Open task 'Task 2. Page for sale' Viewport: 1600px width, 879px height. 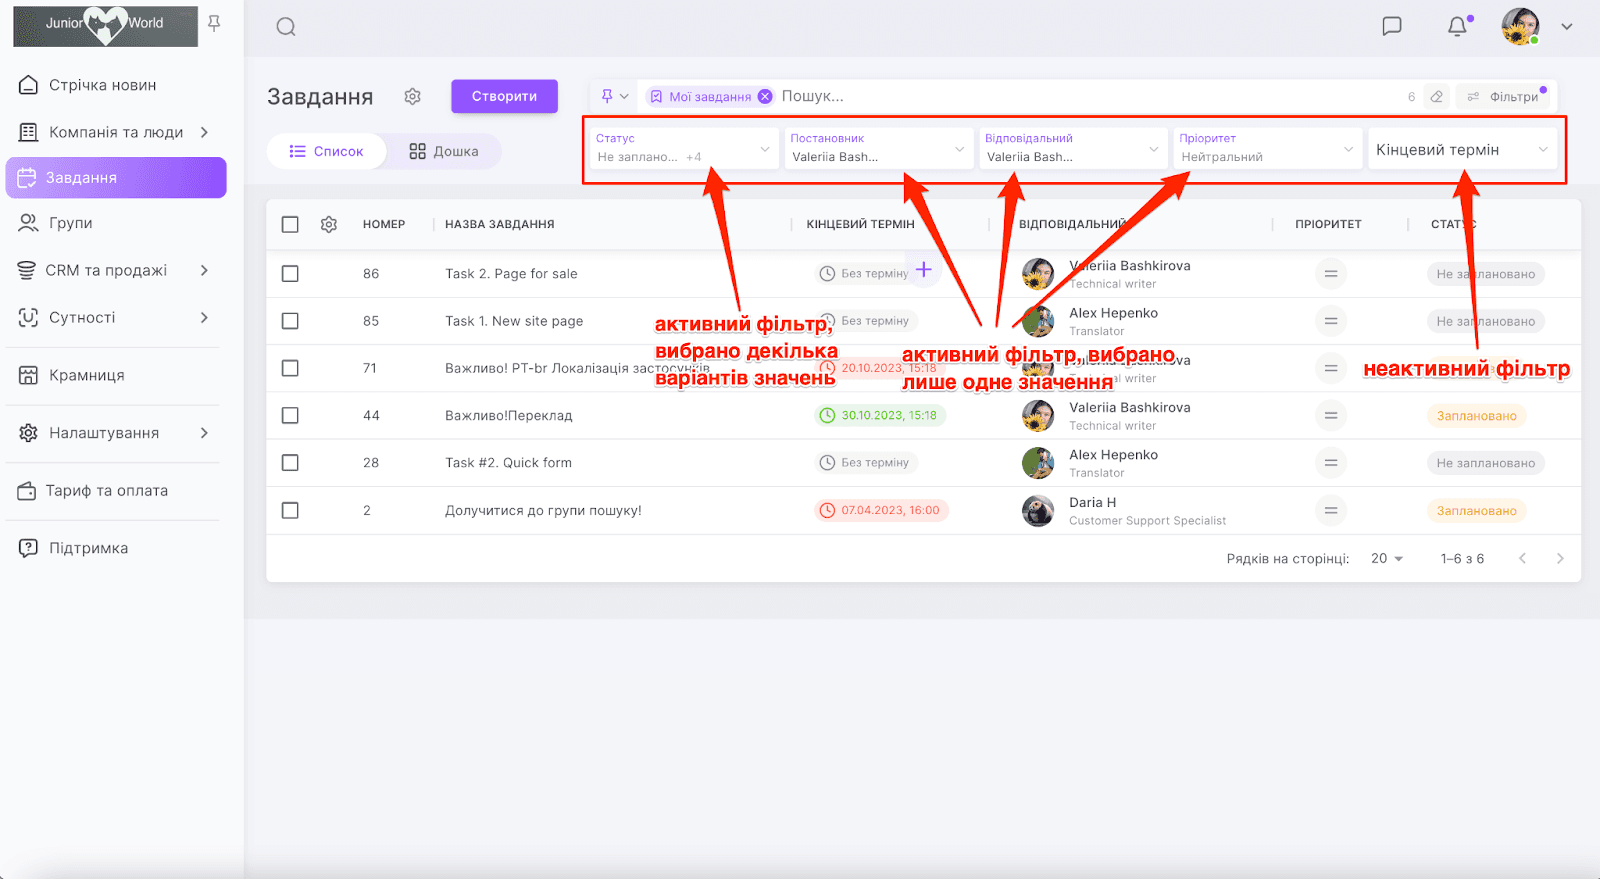tap(511, 273)
